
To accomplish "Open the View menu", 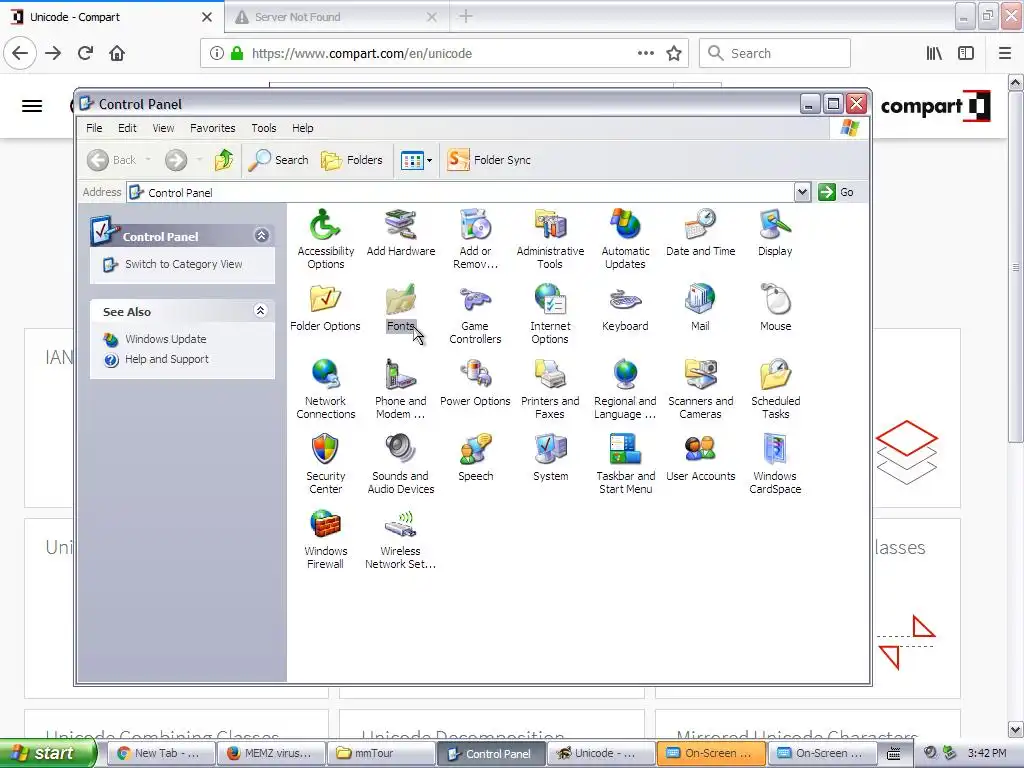I will [163, 128].
